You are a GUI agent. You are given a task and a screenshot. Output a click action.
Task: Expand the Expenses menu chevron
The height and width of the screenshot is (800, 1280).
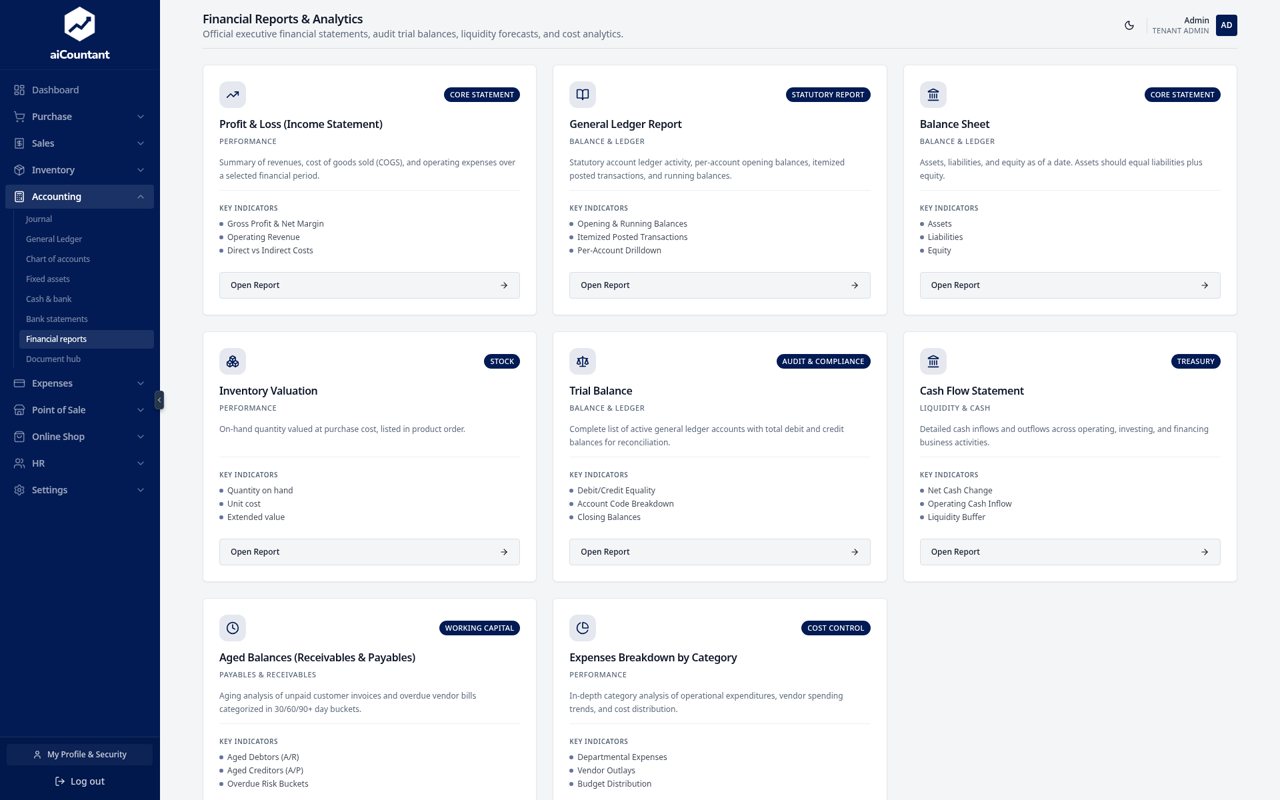click(x=140, y=383)
